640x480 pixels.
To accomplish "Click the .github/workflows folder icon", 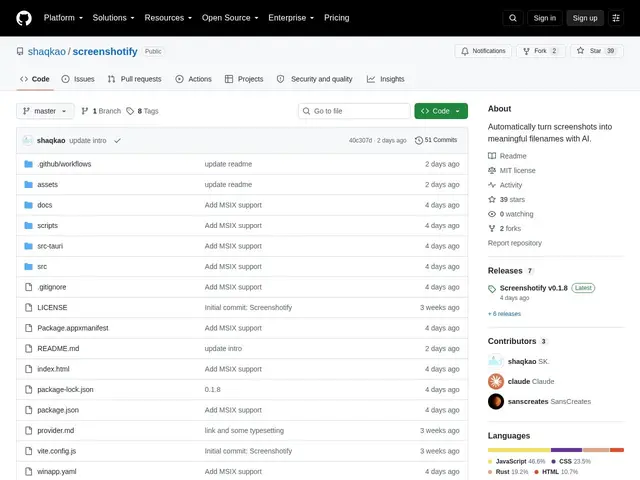I will [28, 164].
